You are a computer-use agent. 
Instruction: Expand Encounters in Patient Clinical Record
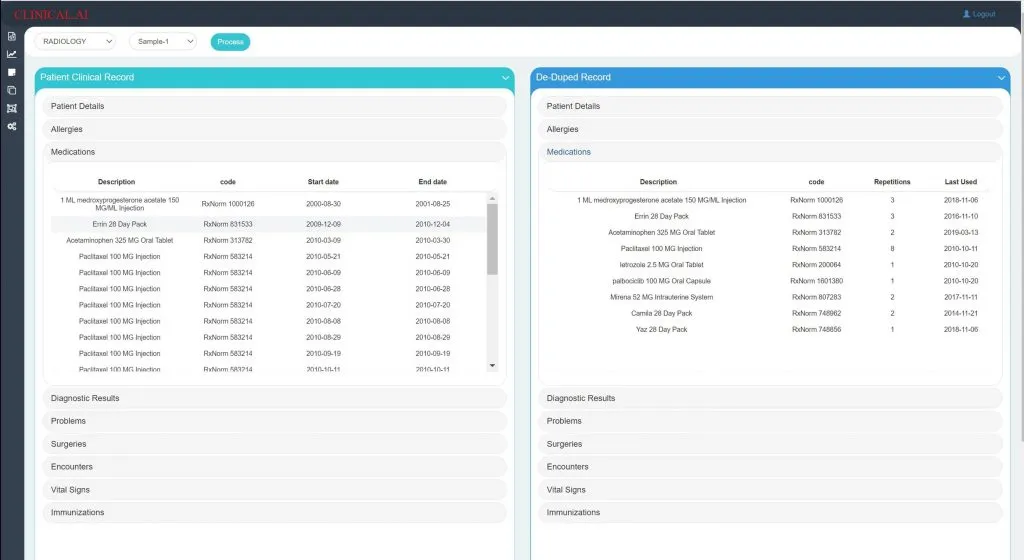tap(274, 467)
